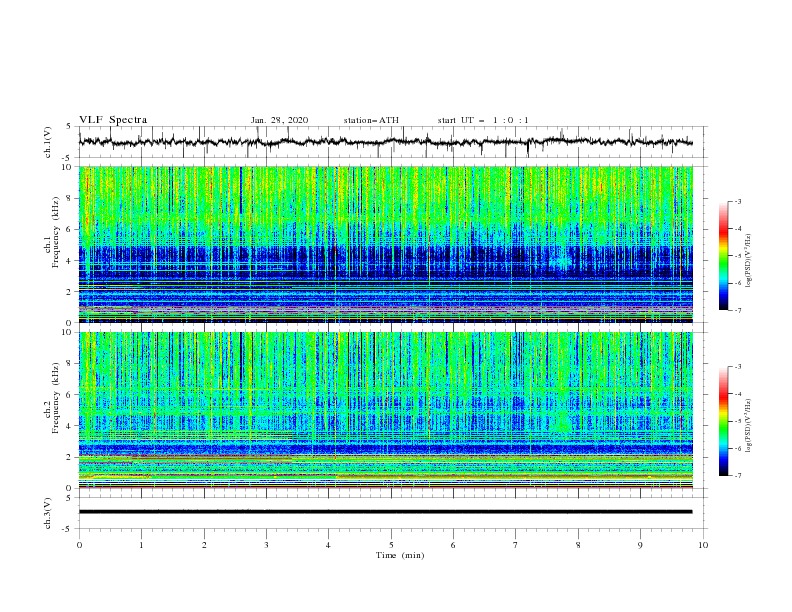This screenshot has width=792, height=612.
Task: Click the ch.1 frequency axis "4" tick label
Action: click(70, 261)
